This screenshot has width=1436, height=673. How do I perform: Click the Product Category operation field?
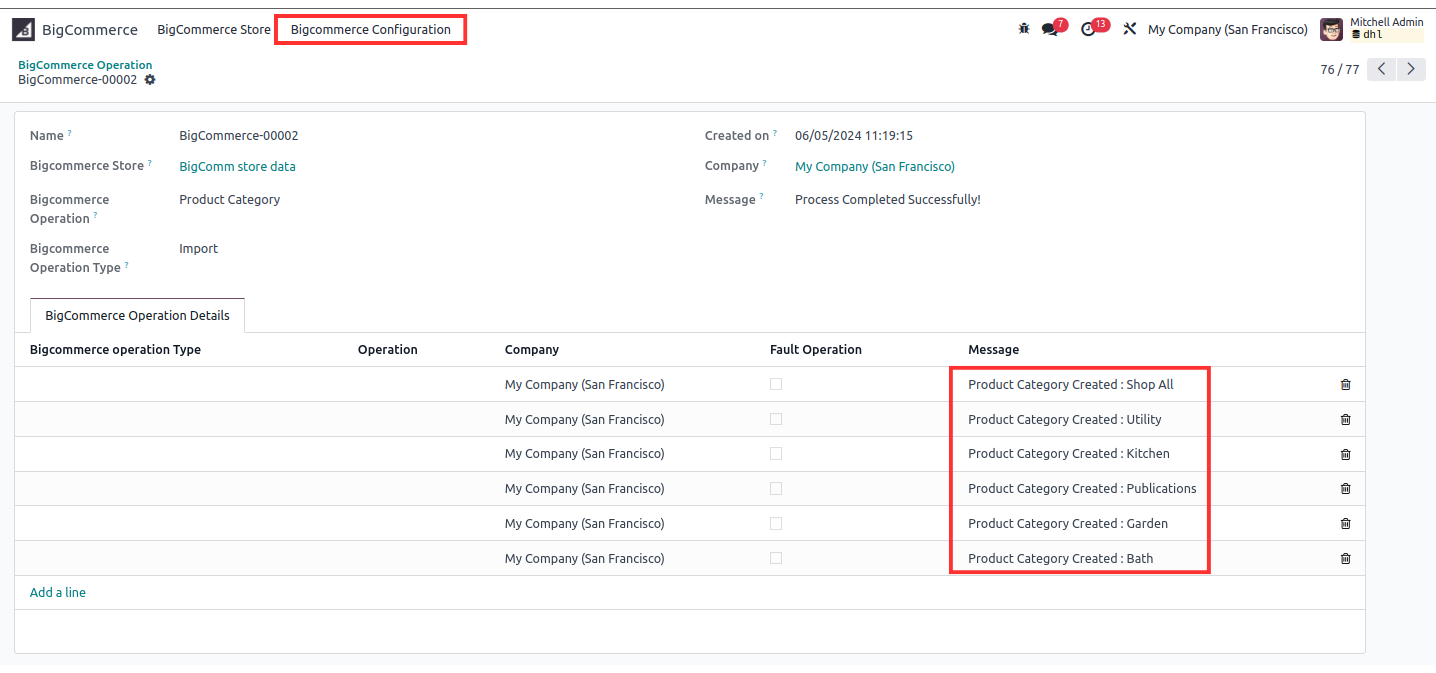pos(230,200)
